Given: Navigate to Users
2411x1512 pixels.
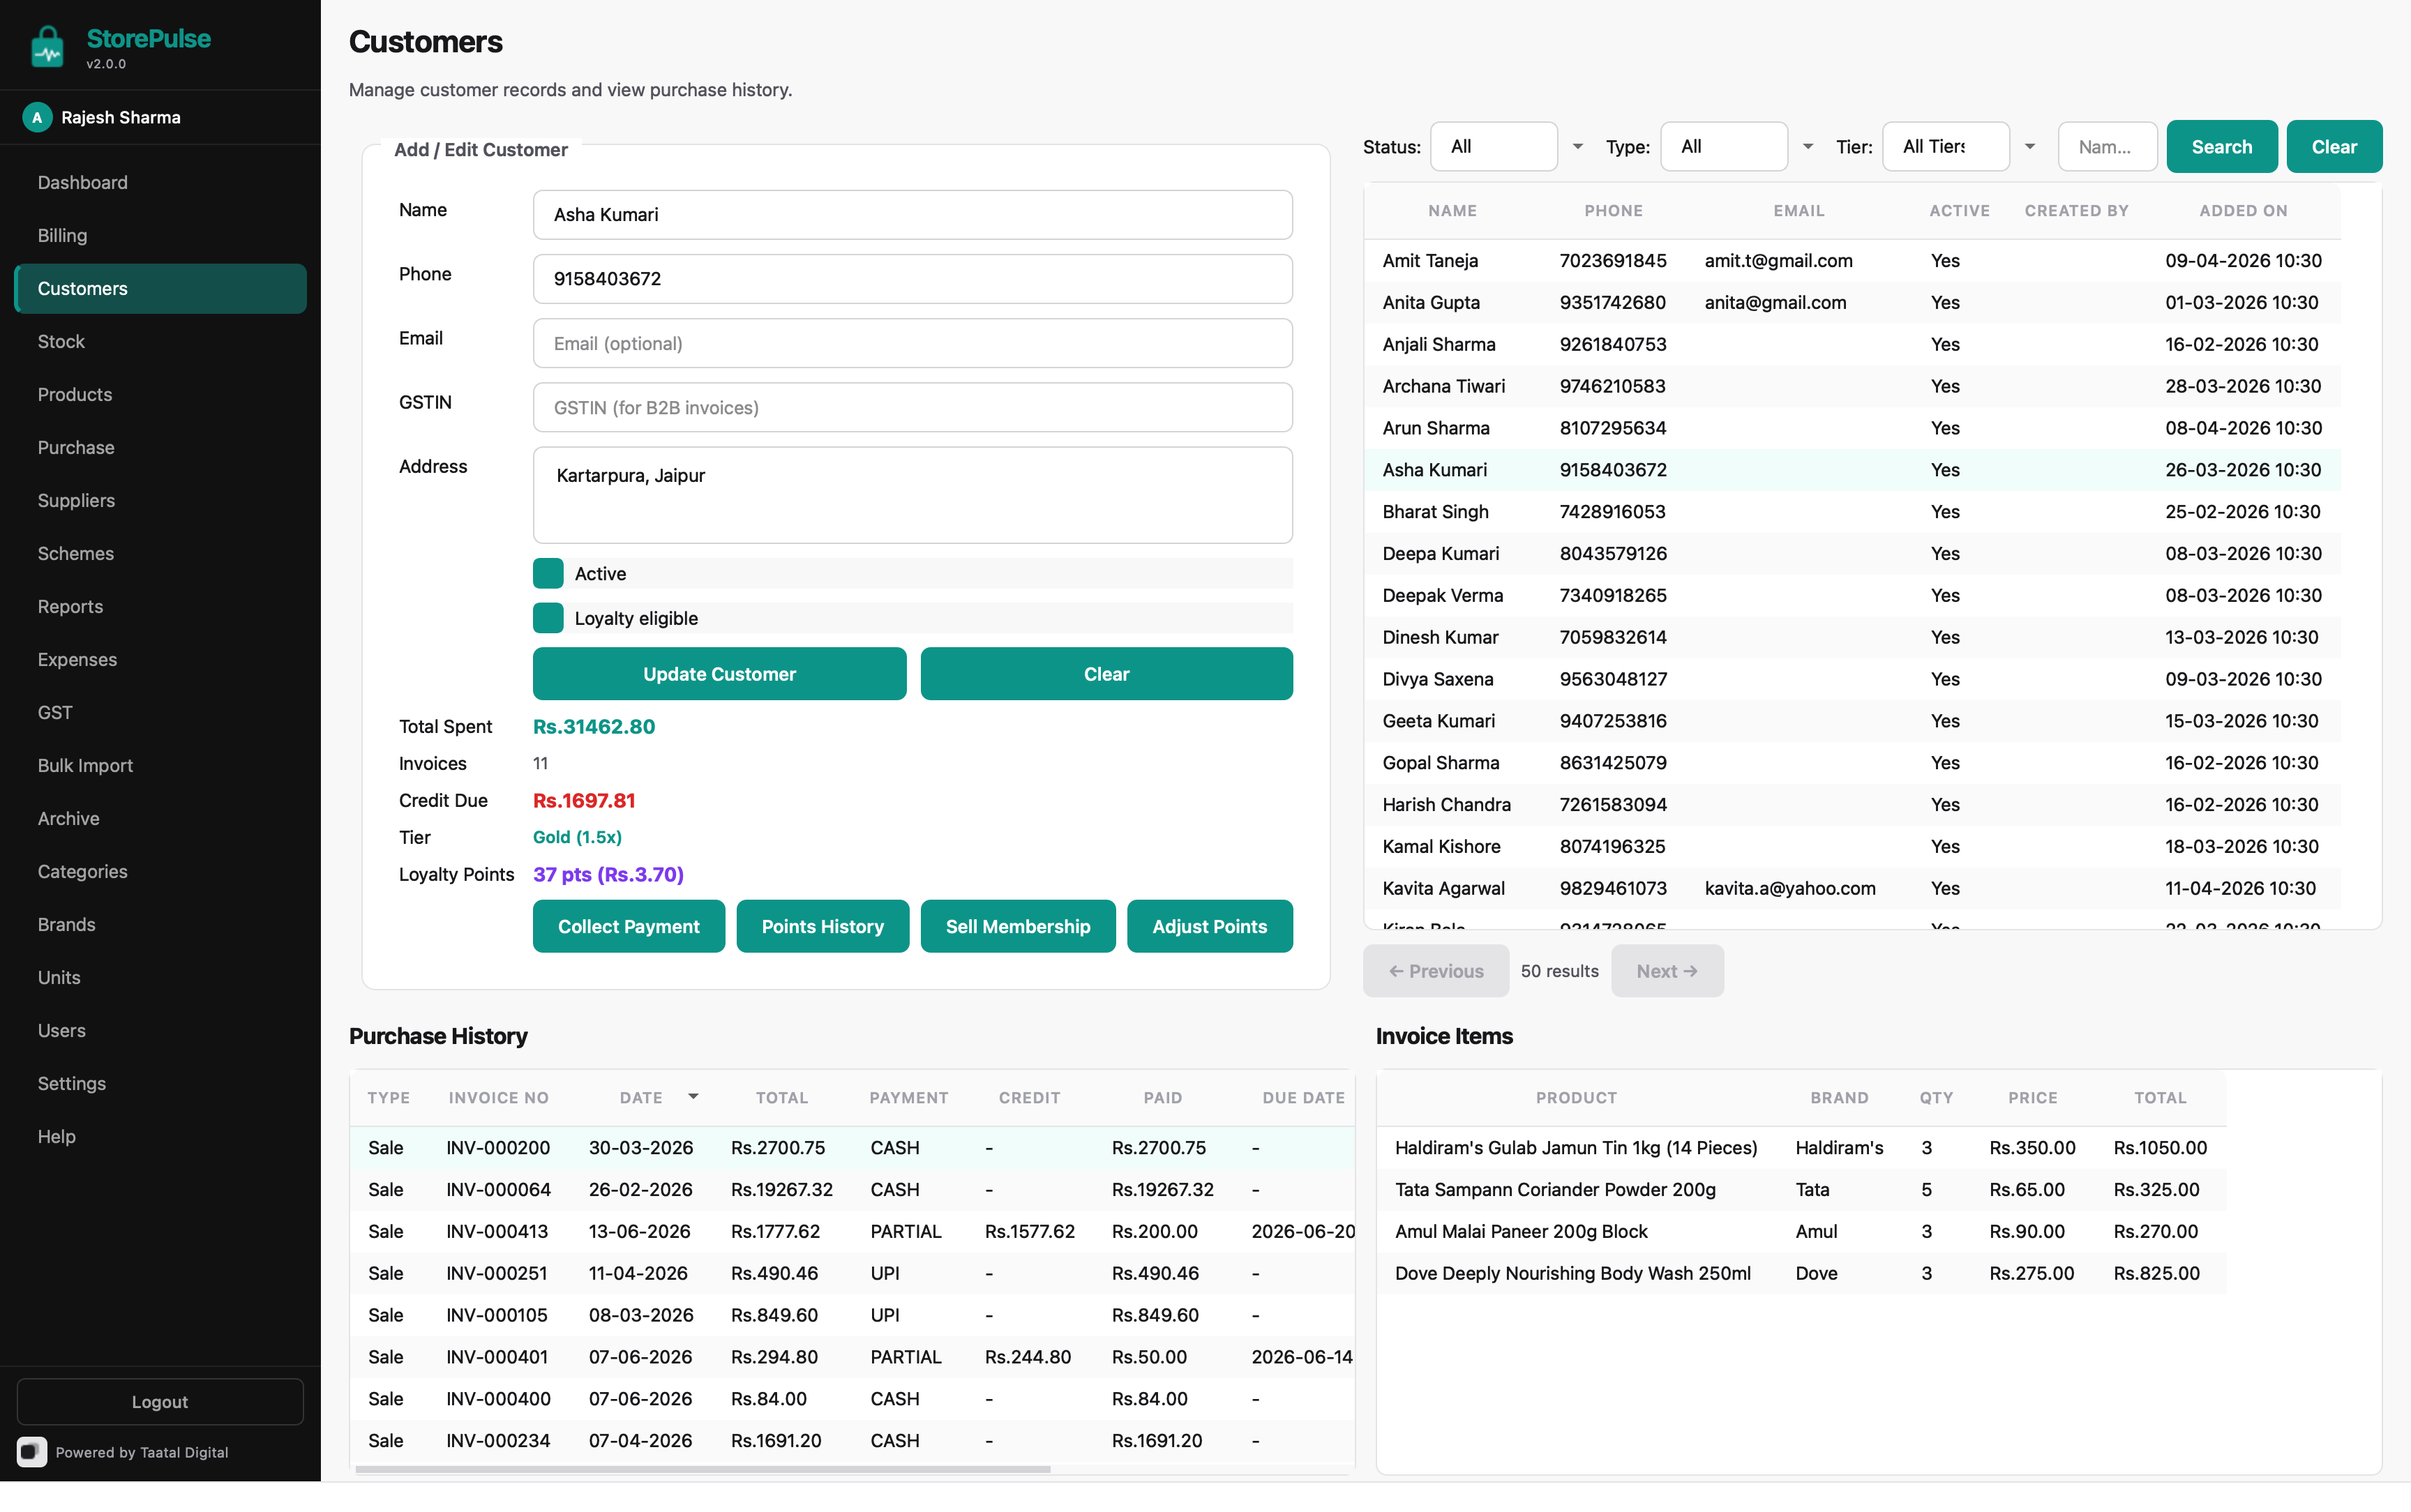Looking at the screenshot, I should 160,1030.
